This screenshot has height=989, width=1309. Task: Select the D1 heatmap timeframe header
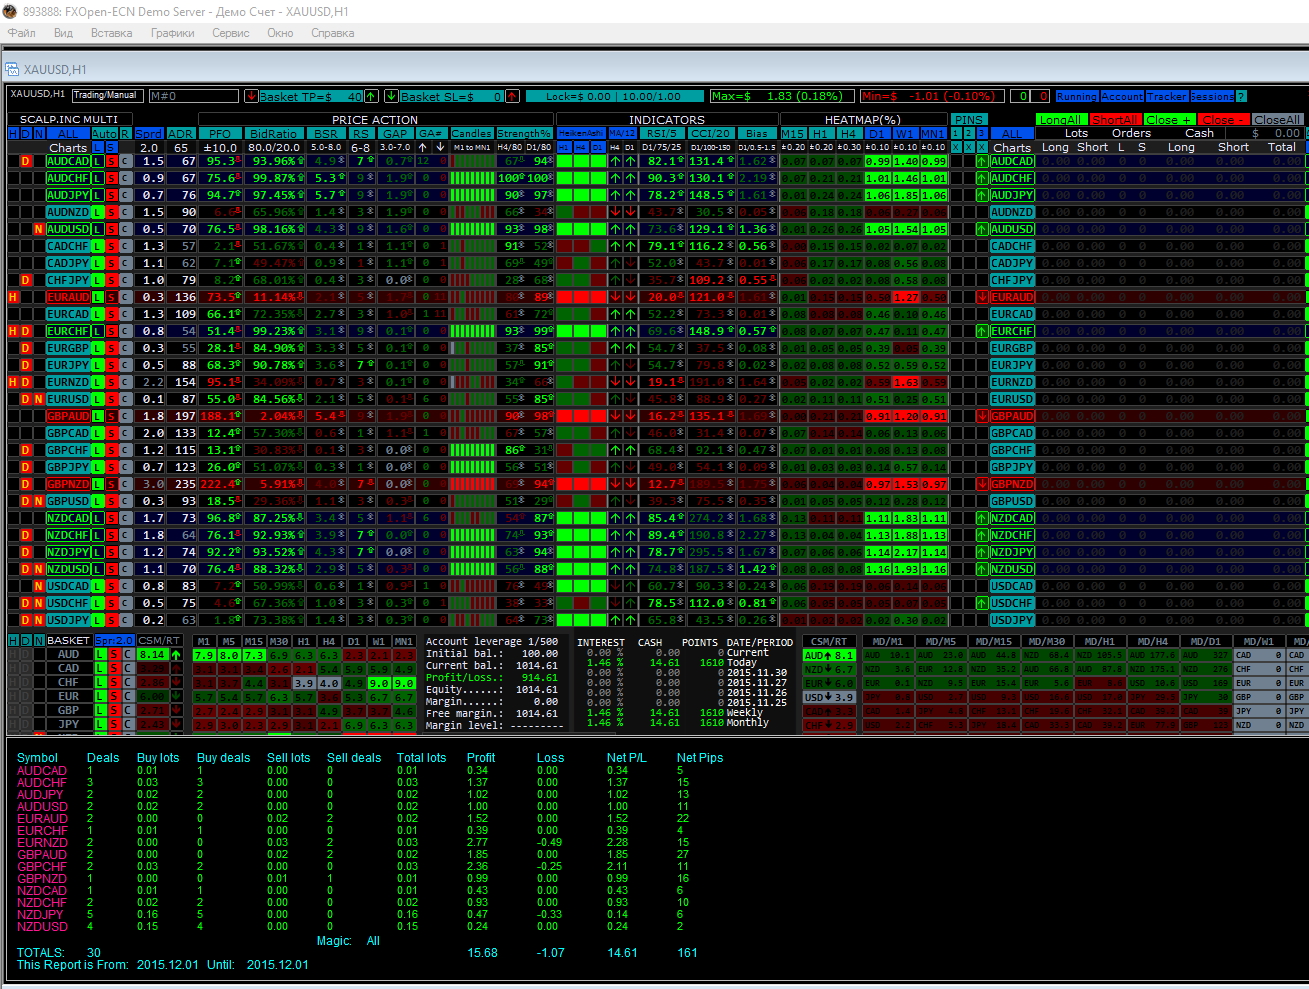[877, 133]
